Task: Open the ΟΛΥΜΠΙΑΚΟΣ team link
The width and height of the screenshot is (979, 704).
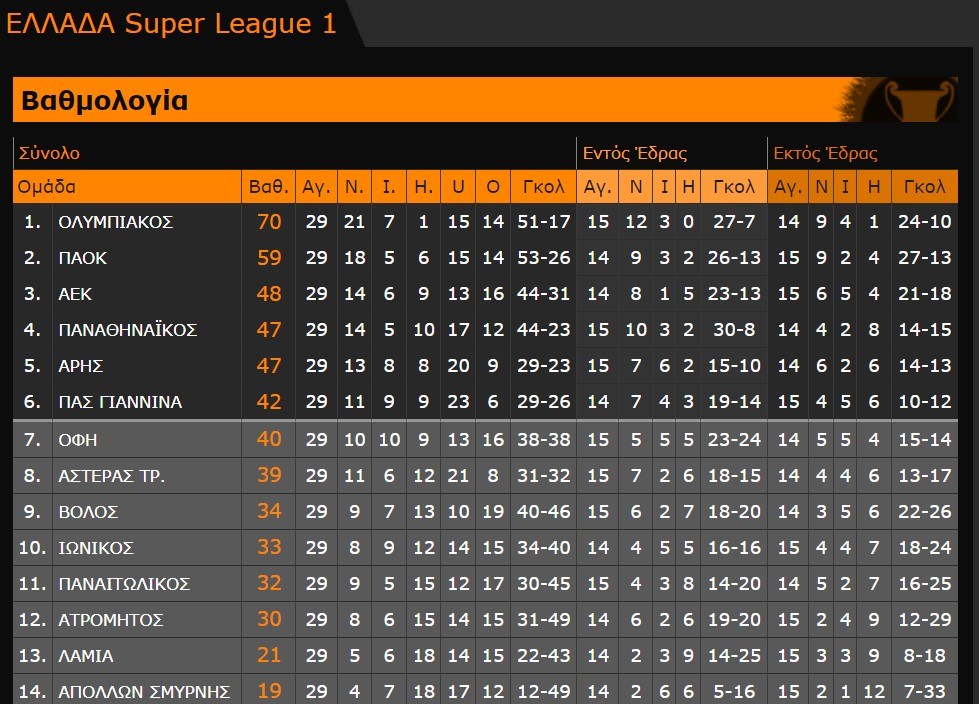Action: 116,222
